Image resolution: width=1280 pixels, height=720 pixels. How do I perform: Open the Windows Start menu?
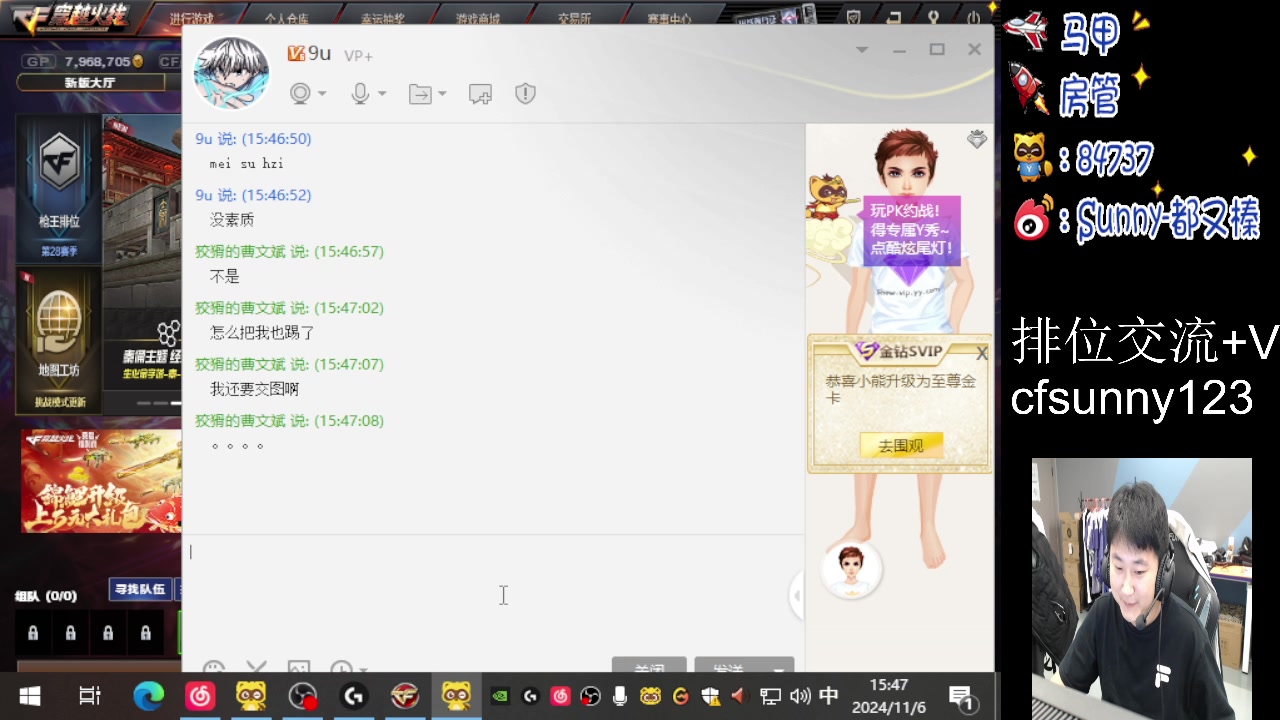pos(29,696)
